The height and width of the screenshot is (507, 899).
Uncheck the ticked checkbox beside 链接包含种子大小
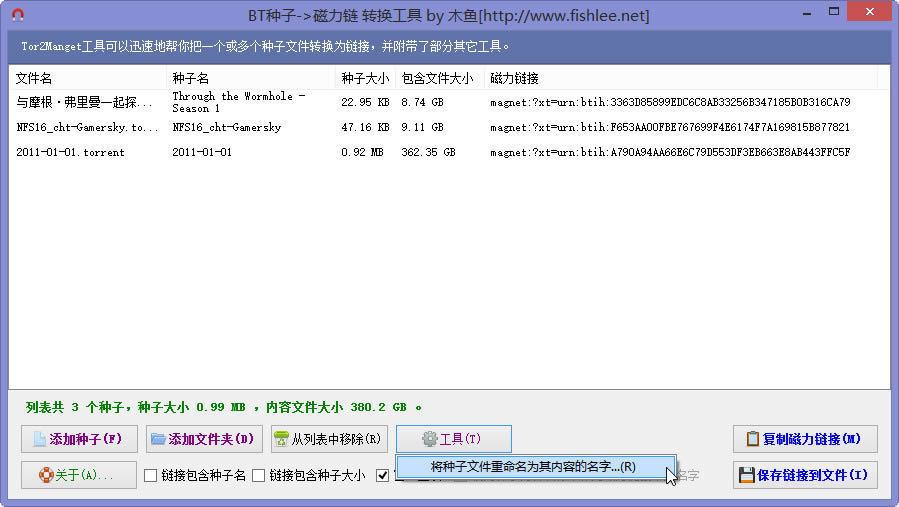point(383,476)
